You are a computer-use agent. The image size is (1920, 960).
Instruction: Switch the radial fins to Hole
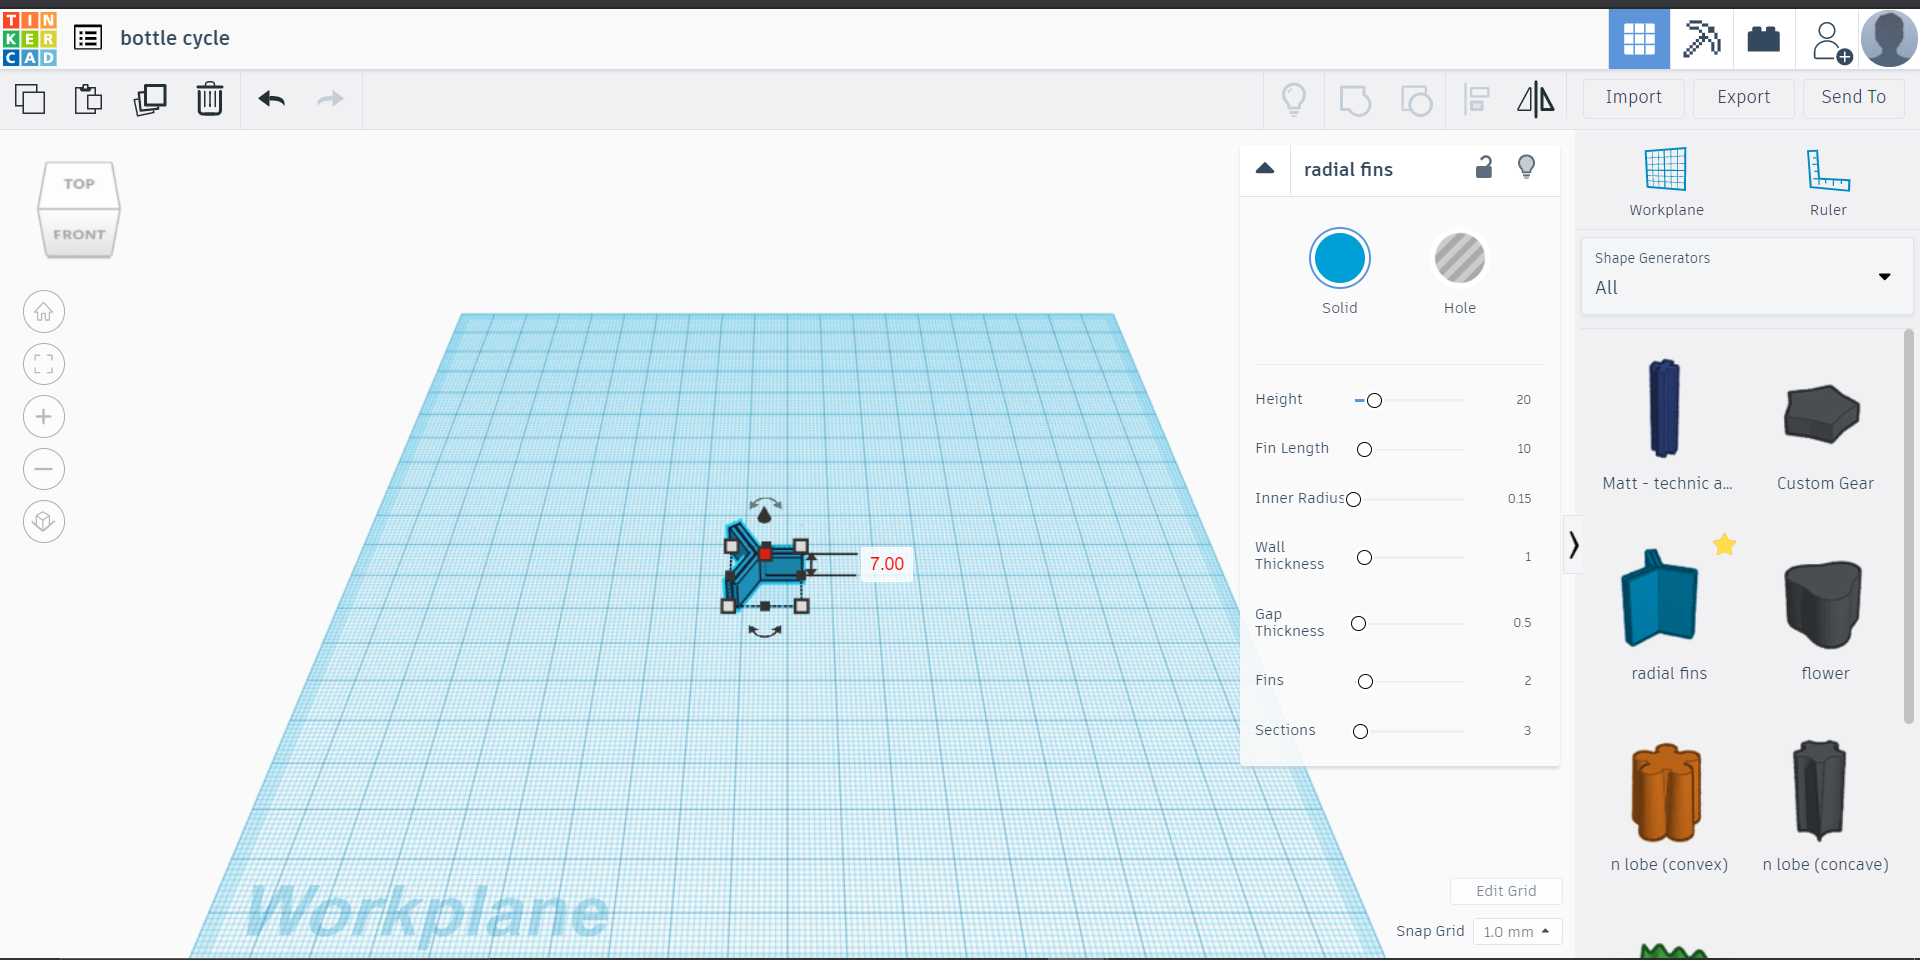(x=1460, y=258)
